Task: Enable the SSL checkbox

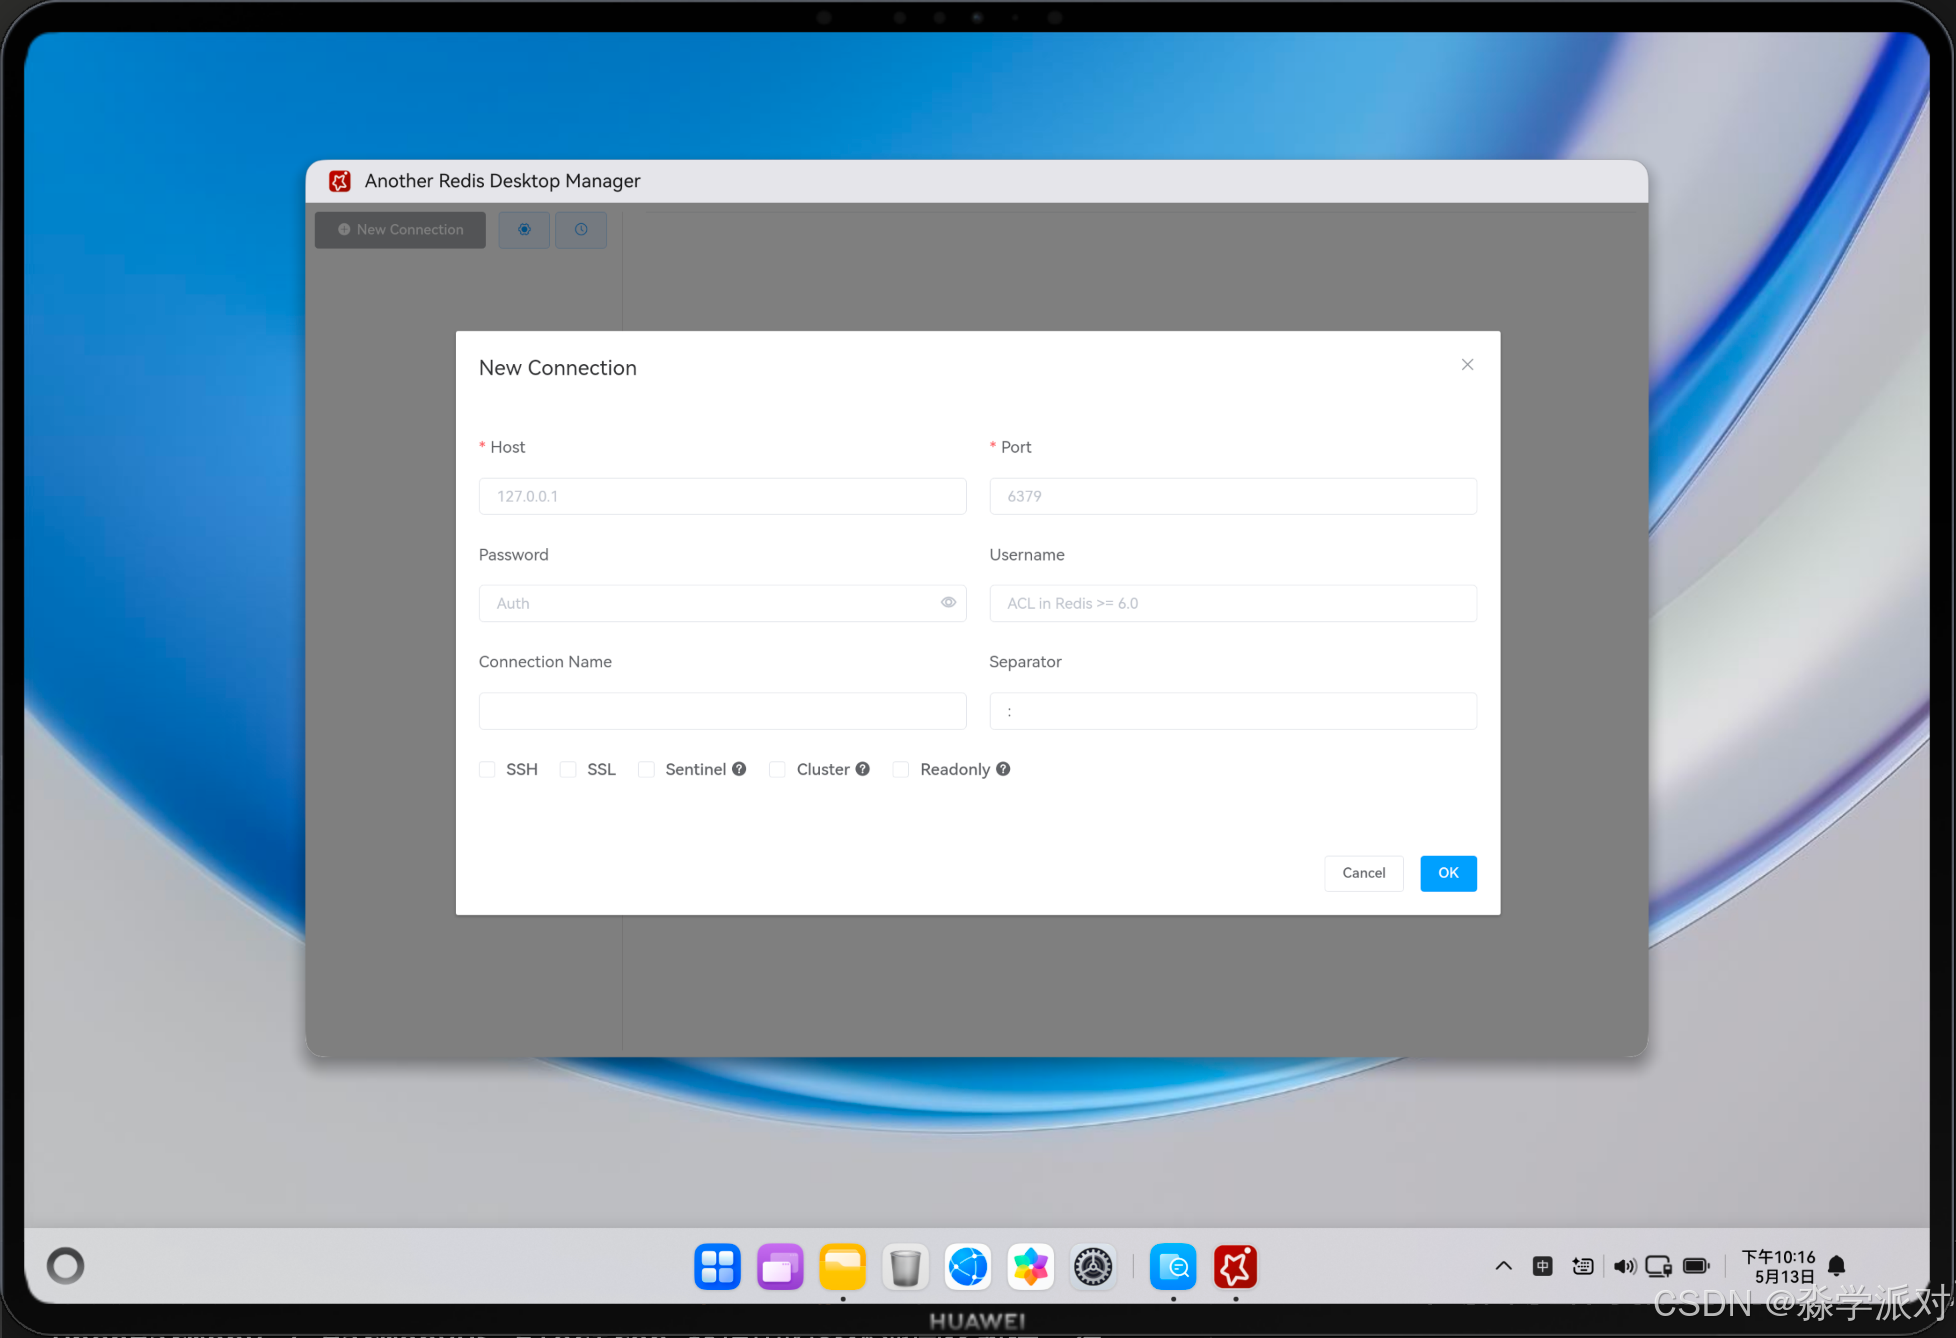Action: point(568,769)
